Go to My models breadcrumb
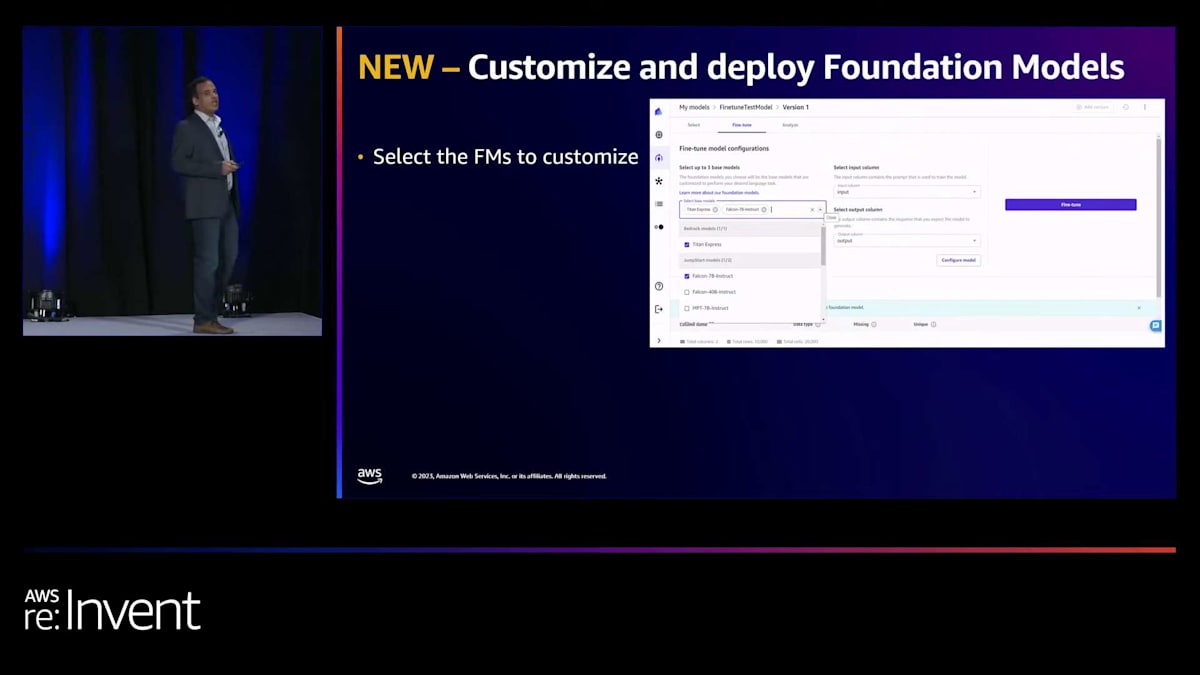 pyautogui.click(x=694, y=107)
